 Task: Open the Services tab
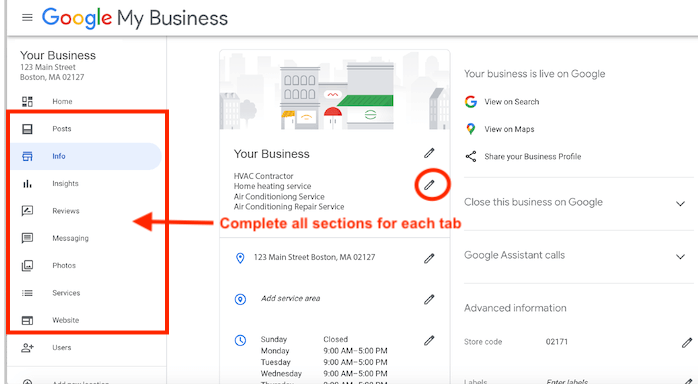[66, 293]
